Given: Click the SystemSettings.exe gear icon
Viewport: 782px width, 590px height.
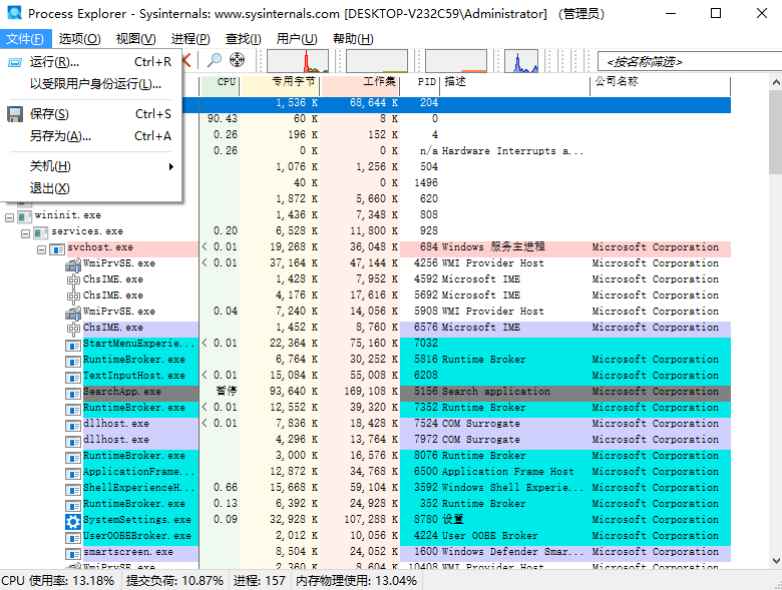Looking at the screenshot, I should [x=73, y=521].
